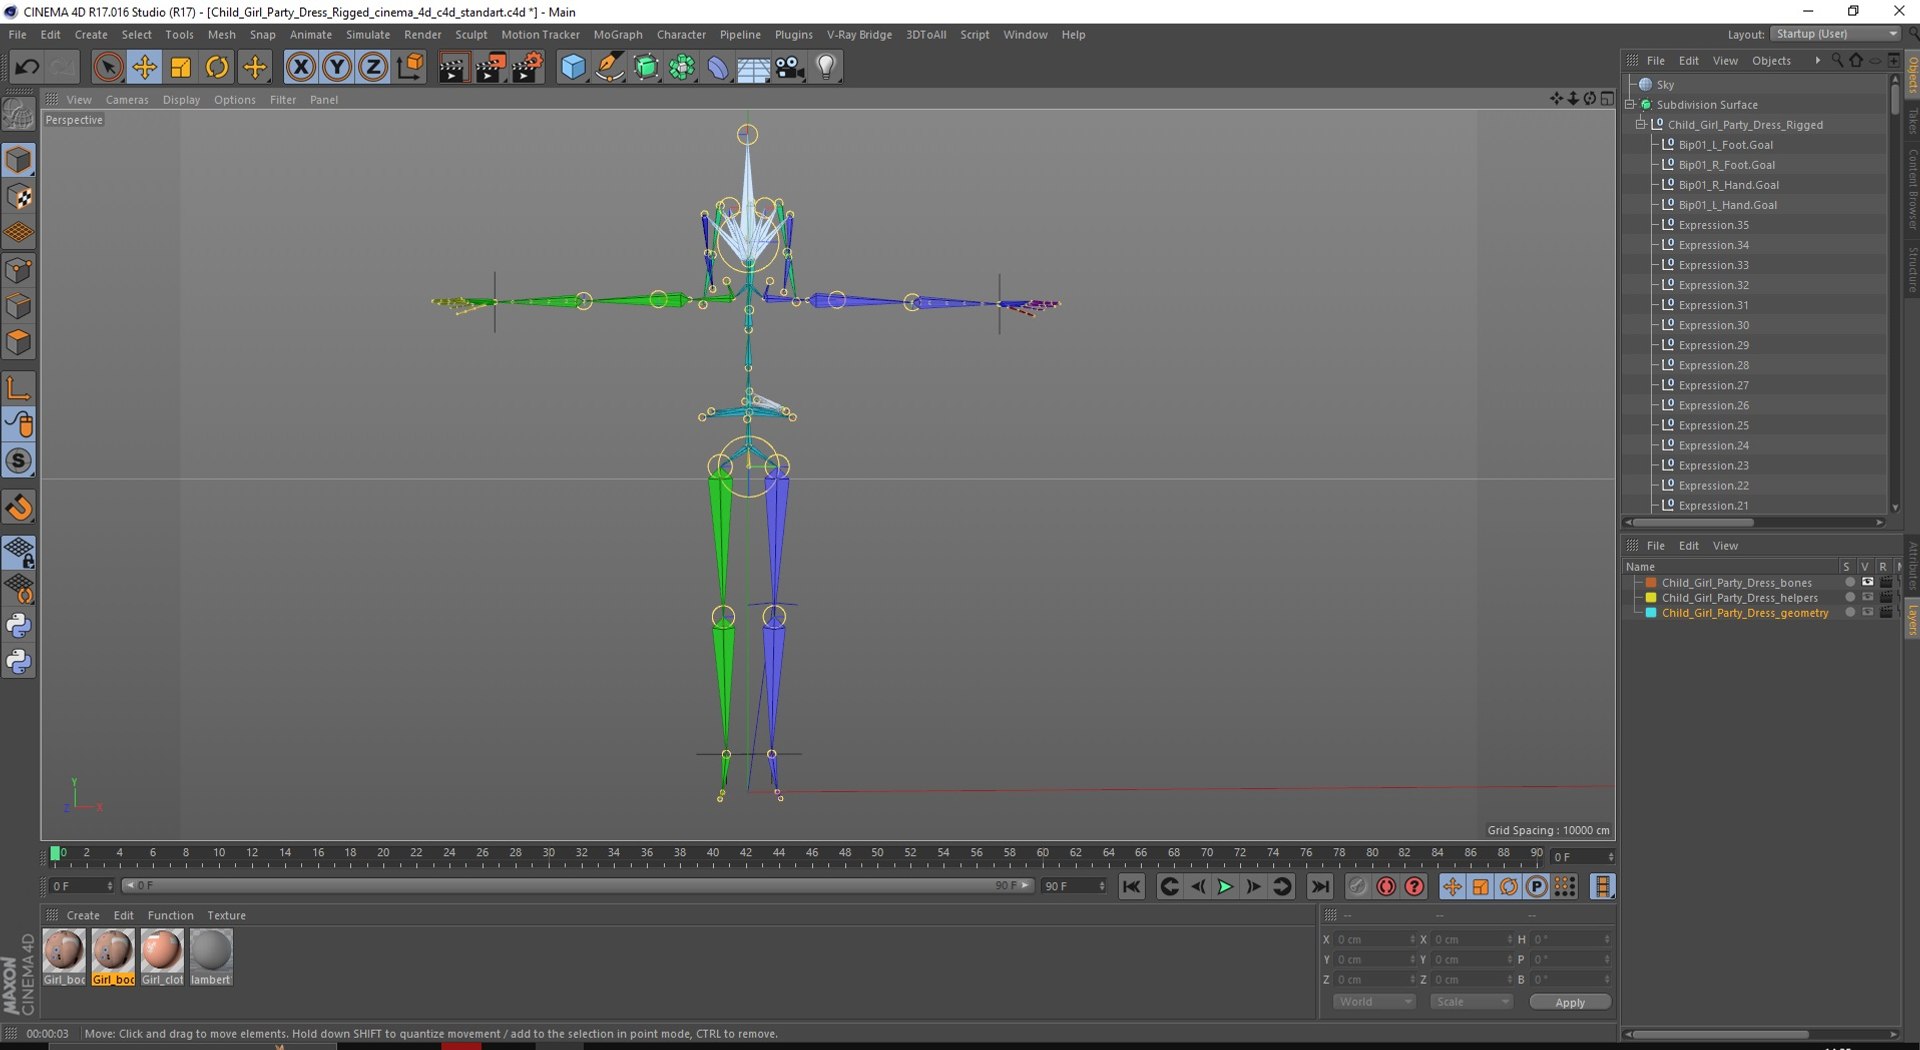Viewport: 1920px width, 1050px height.
Task: Toggle X axis lock
Action: tap(300, 67)
